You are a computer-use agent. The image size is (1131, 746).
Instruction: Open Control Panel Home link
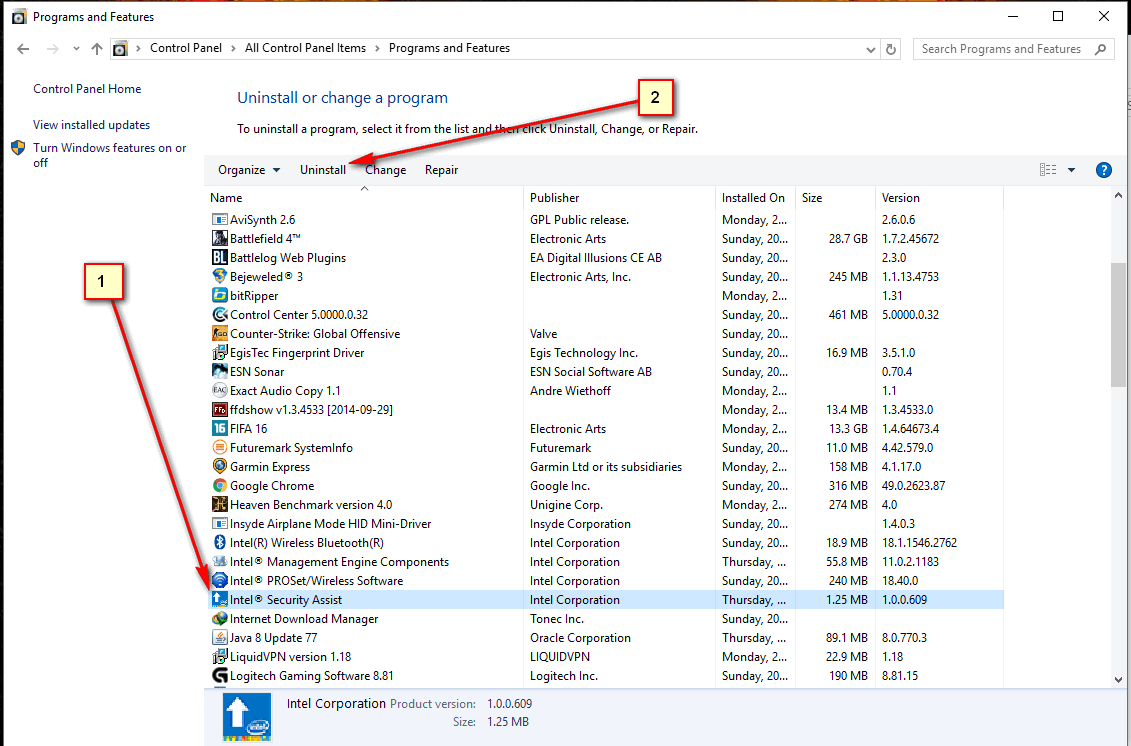pos(87,89)
